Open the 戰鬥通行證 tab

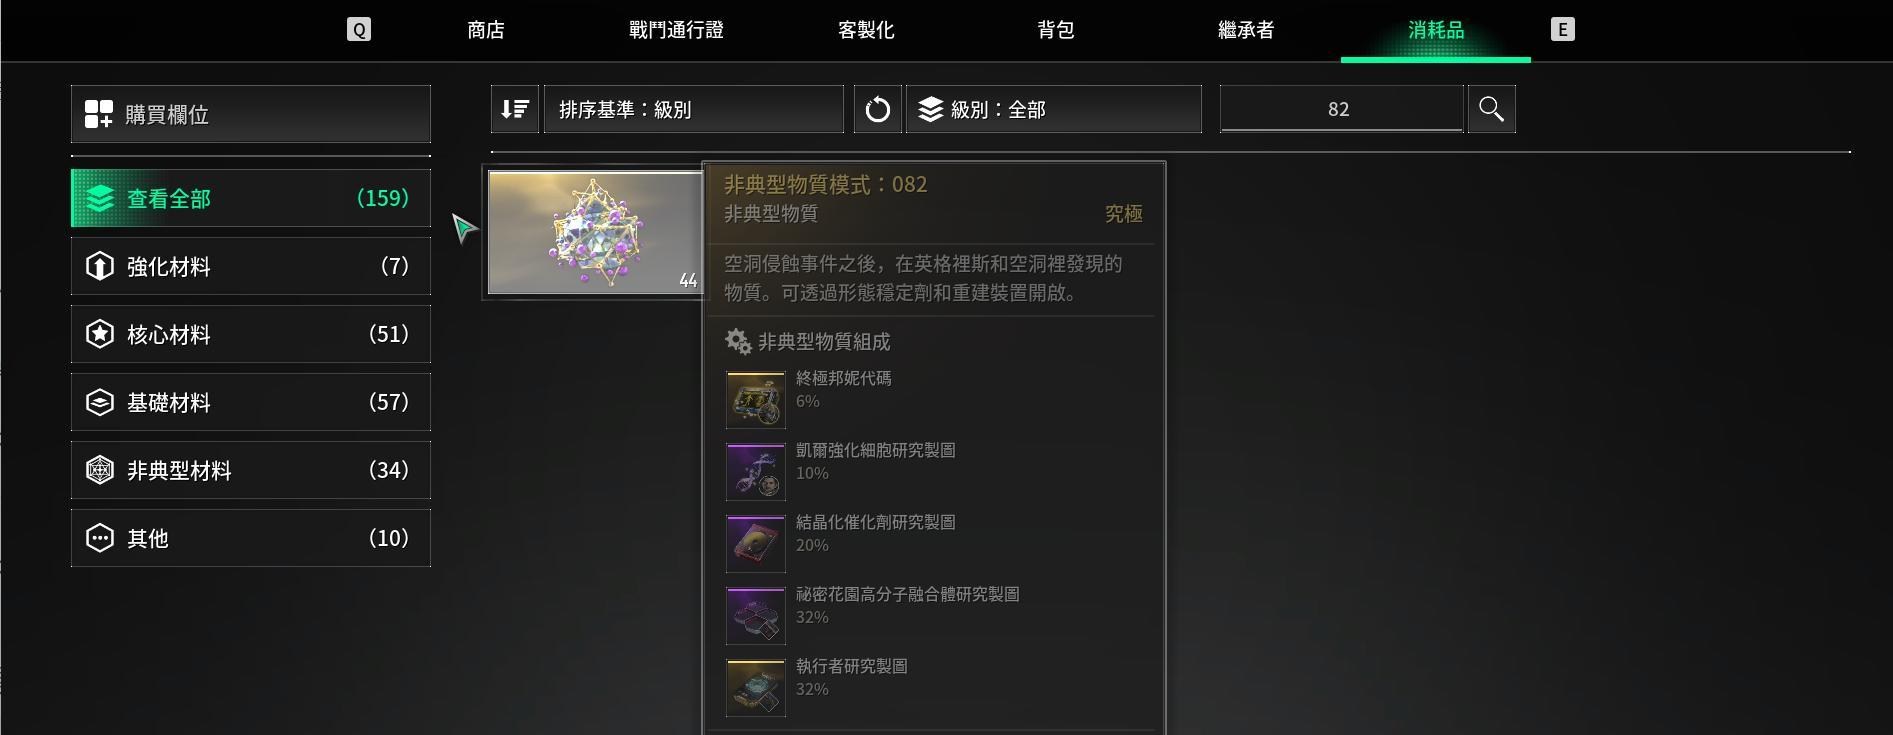(676, 30)
